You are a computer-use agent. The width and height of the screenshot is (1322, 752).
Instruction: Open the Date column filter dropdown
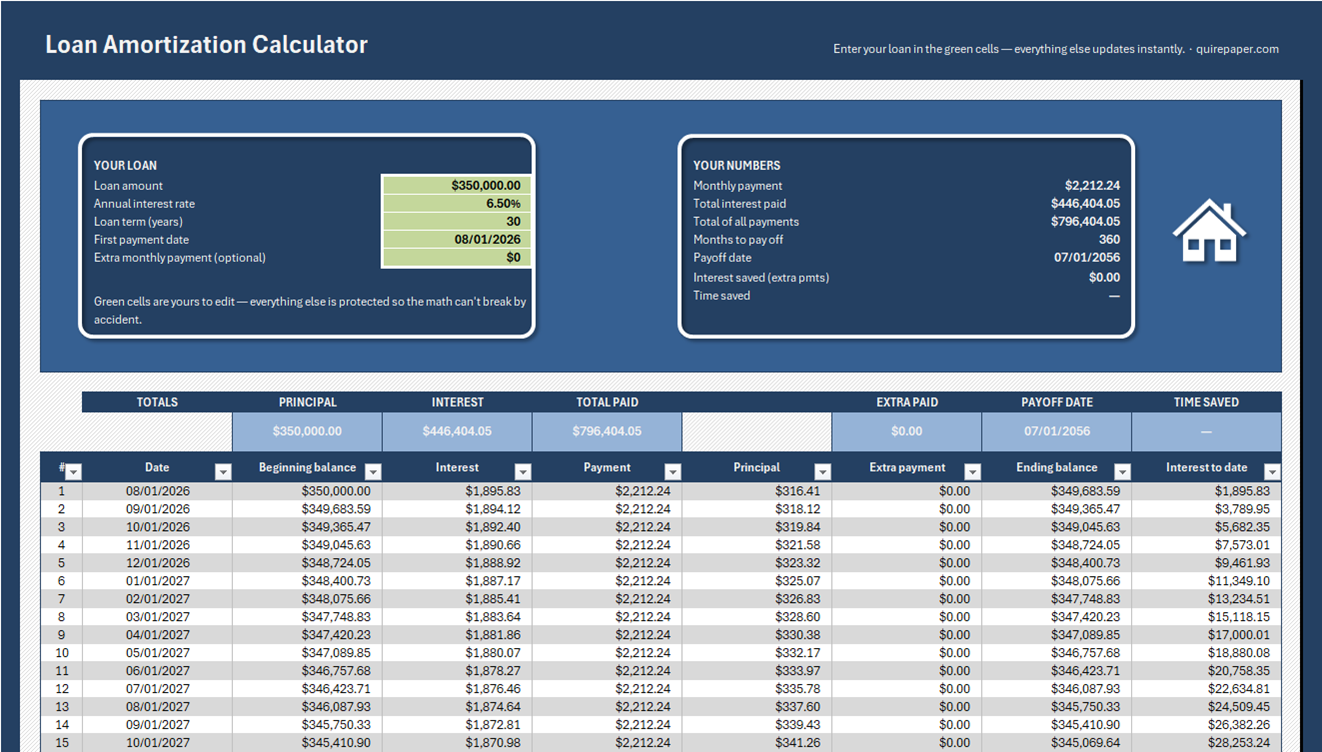[x=223, y=471]
